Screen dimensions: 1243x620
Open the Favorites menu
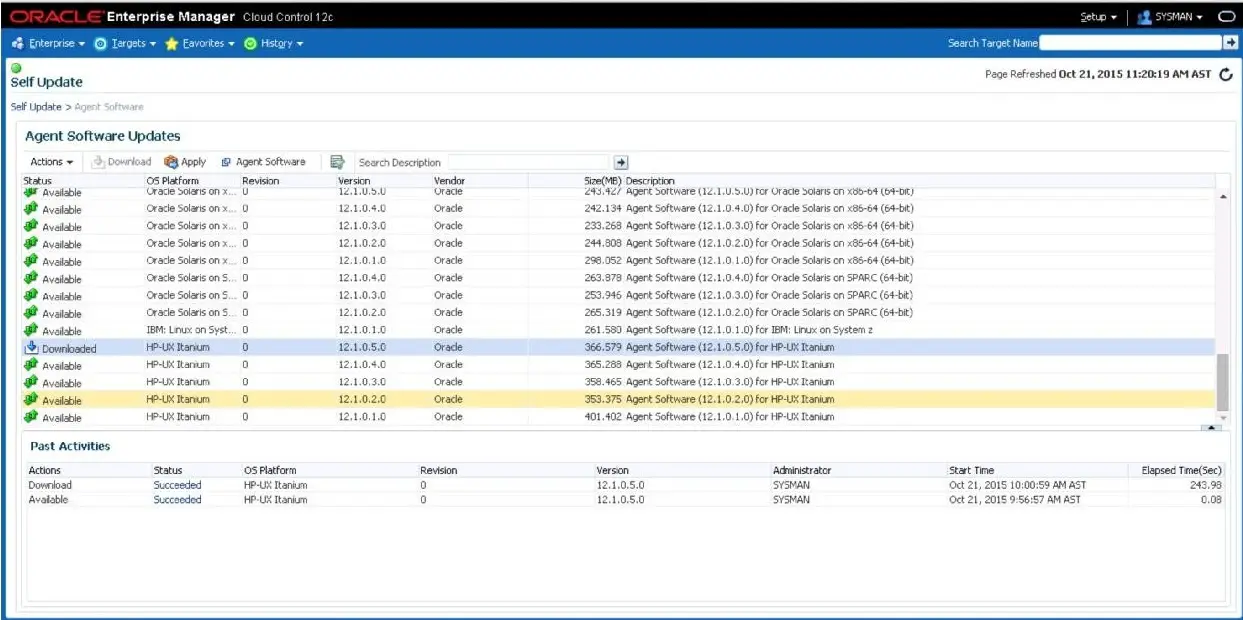coord(199,43)
